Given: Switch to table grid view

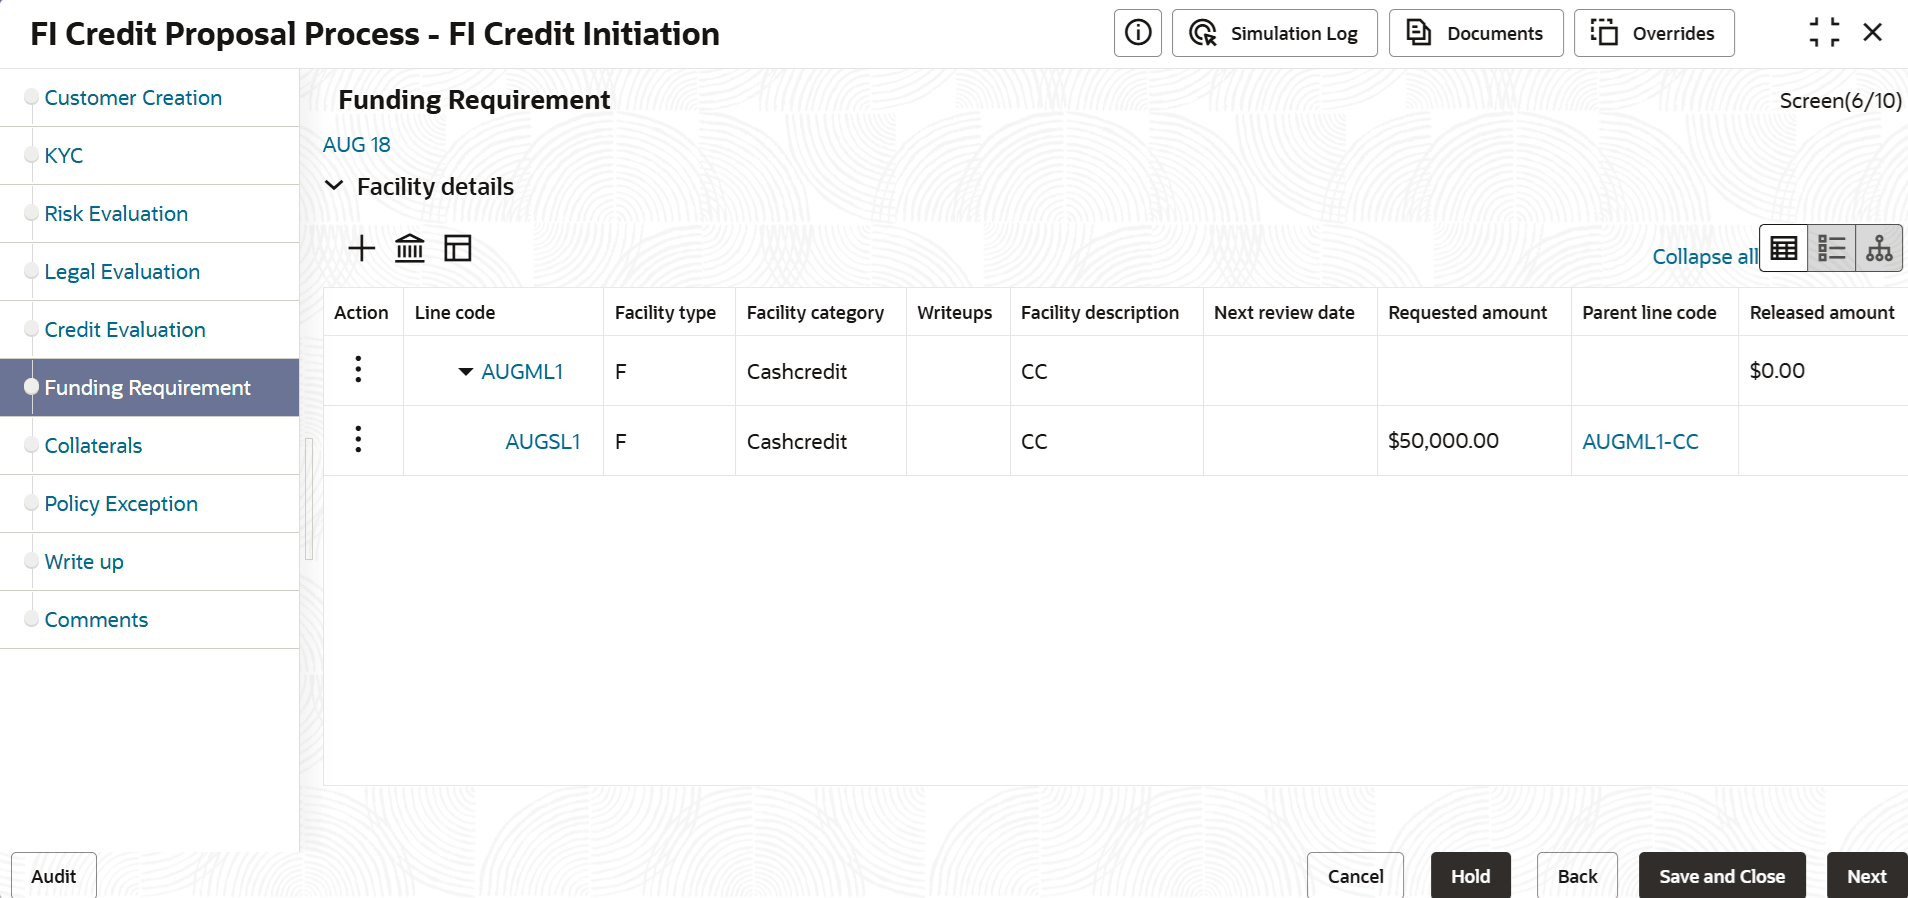Looking at the screenshot, I should [1783, 248].
